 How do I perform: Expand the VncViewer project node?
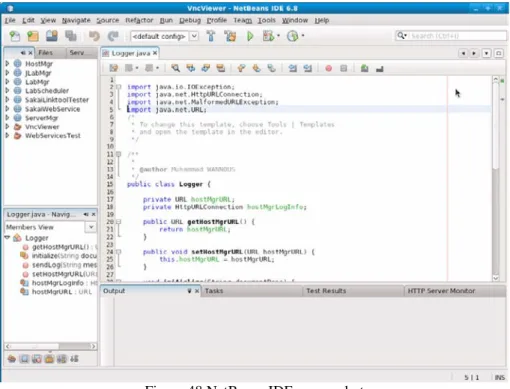pos(7,126)
